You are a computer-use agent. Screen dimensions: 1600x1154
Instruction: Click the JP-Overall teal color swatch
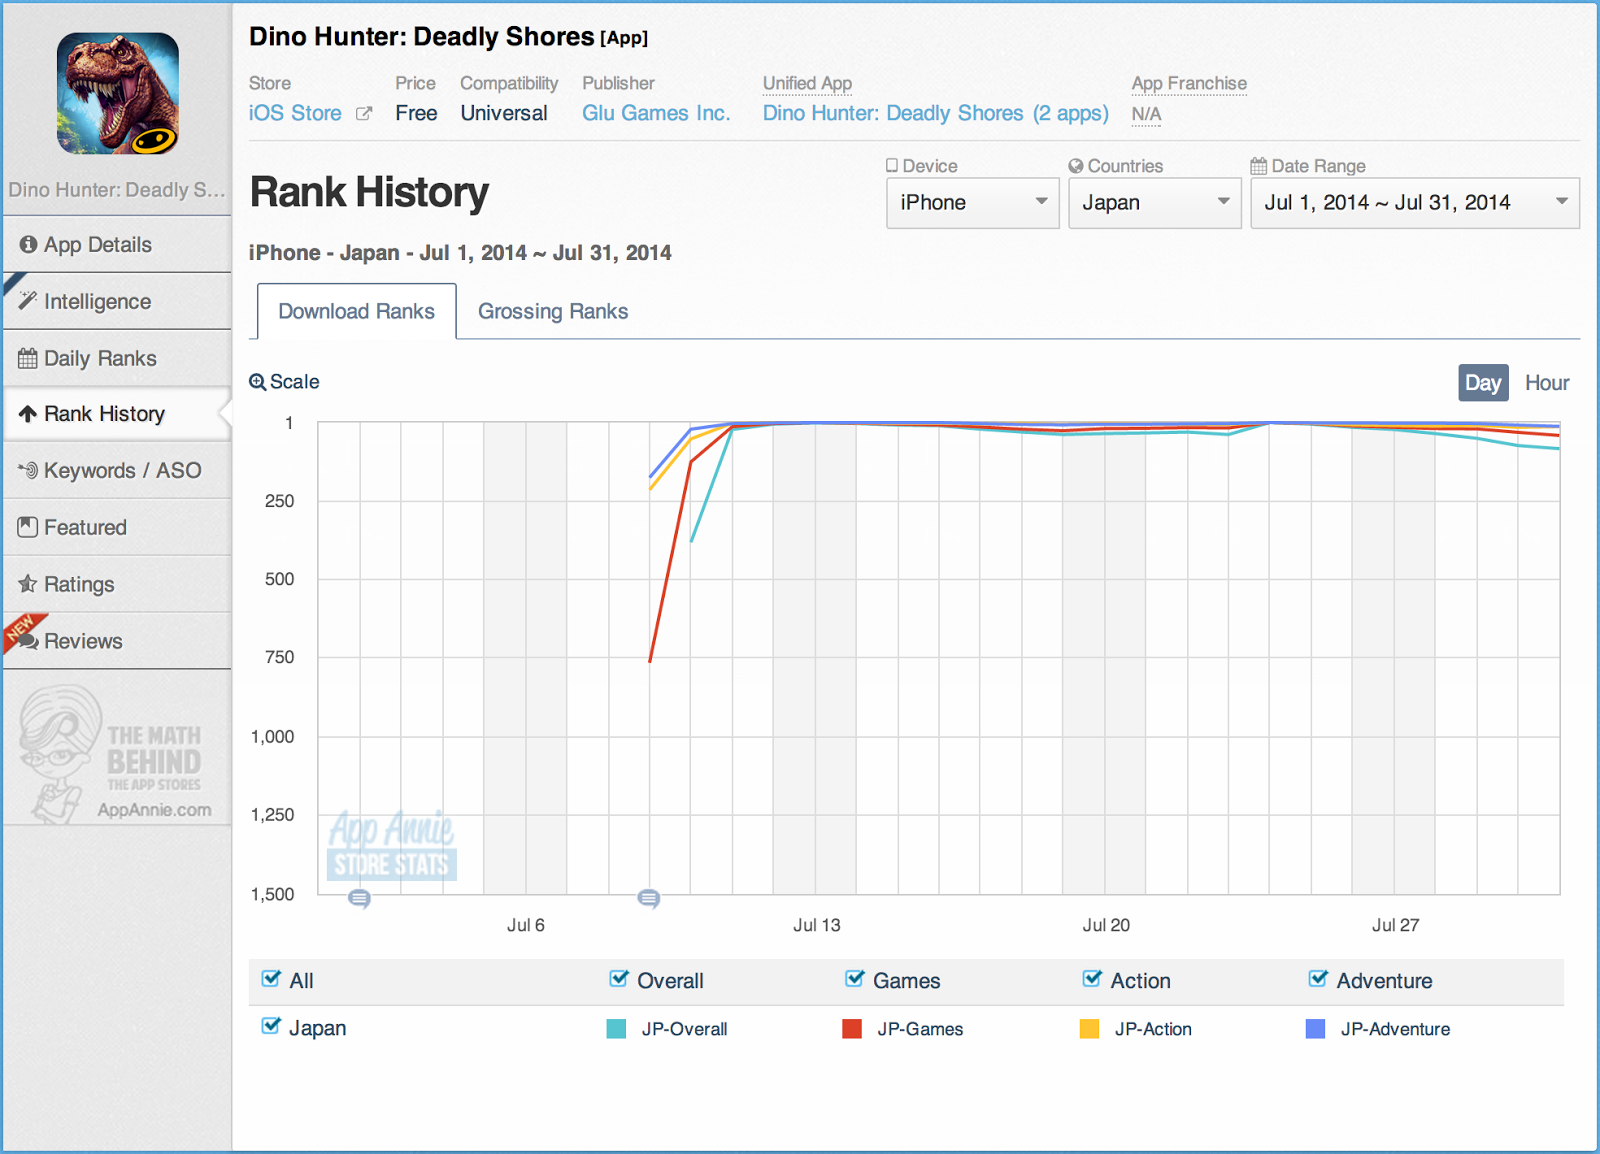[616, 1029]
